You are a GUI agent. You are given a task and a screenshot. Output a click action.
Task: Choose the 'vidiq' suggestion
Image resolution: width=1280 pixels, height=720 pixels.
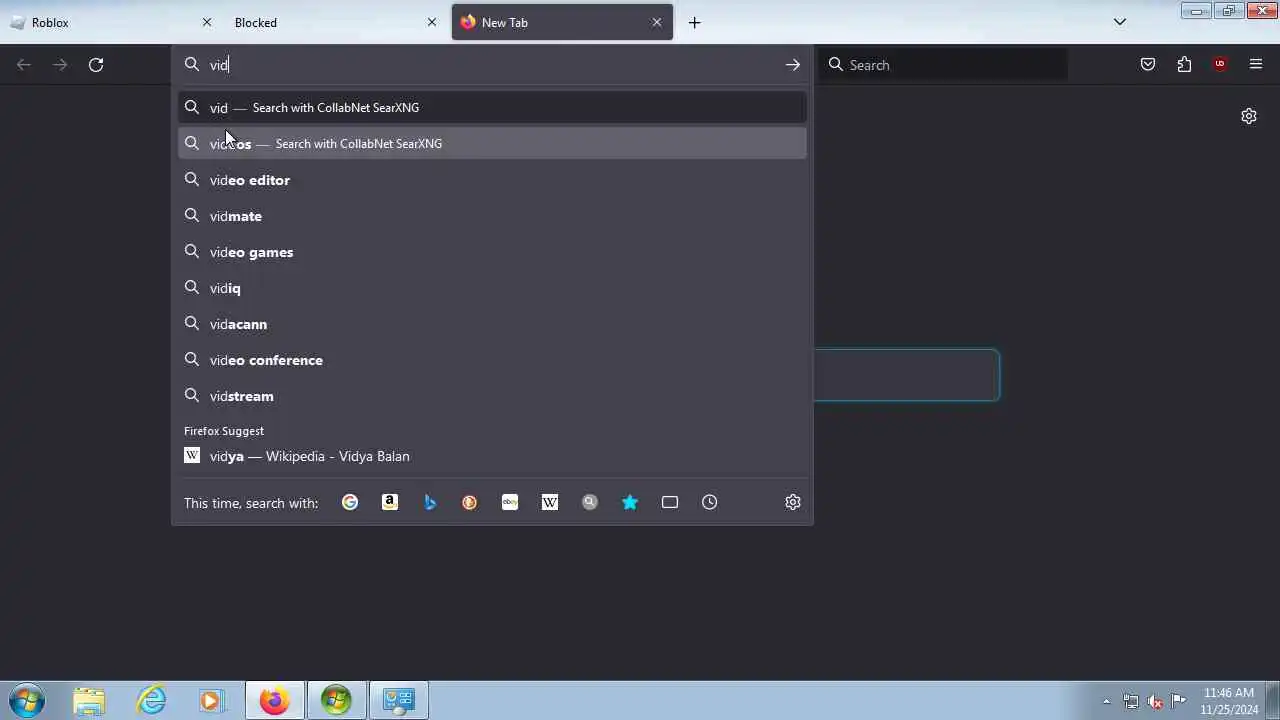(x=492, y=288)
